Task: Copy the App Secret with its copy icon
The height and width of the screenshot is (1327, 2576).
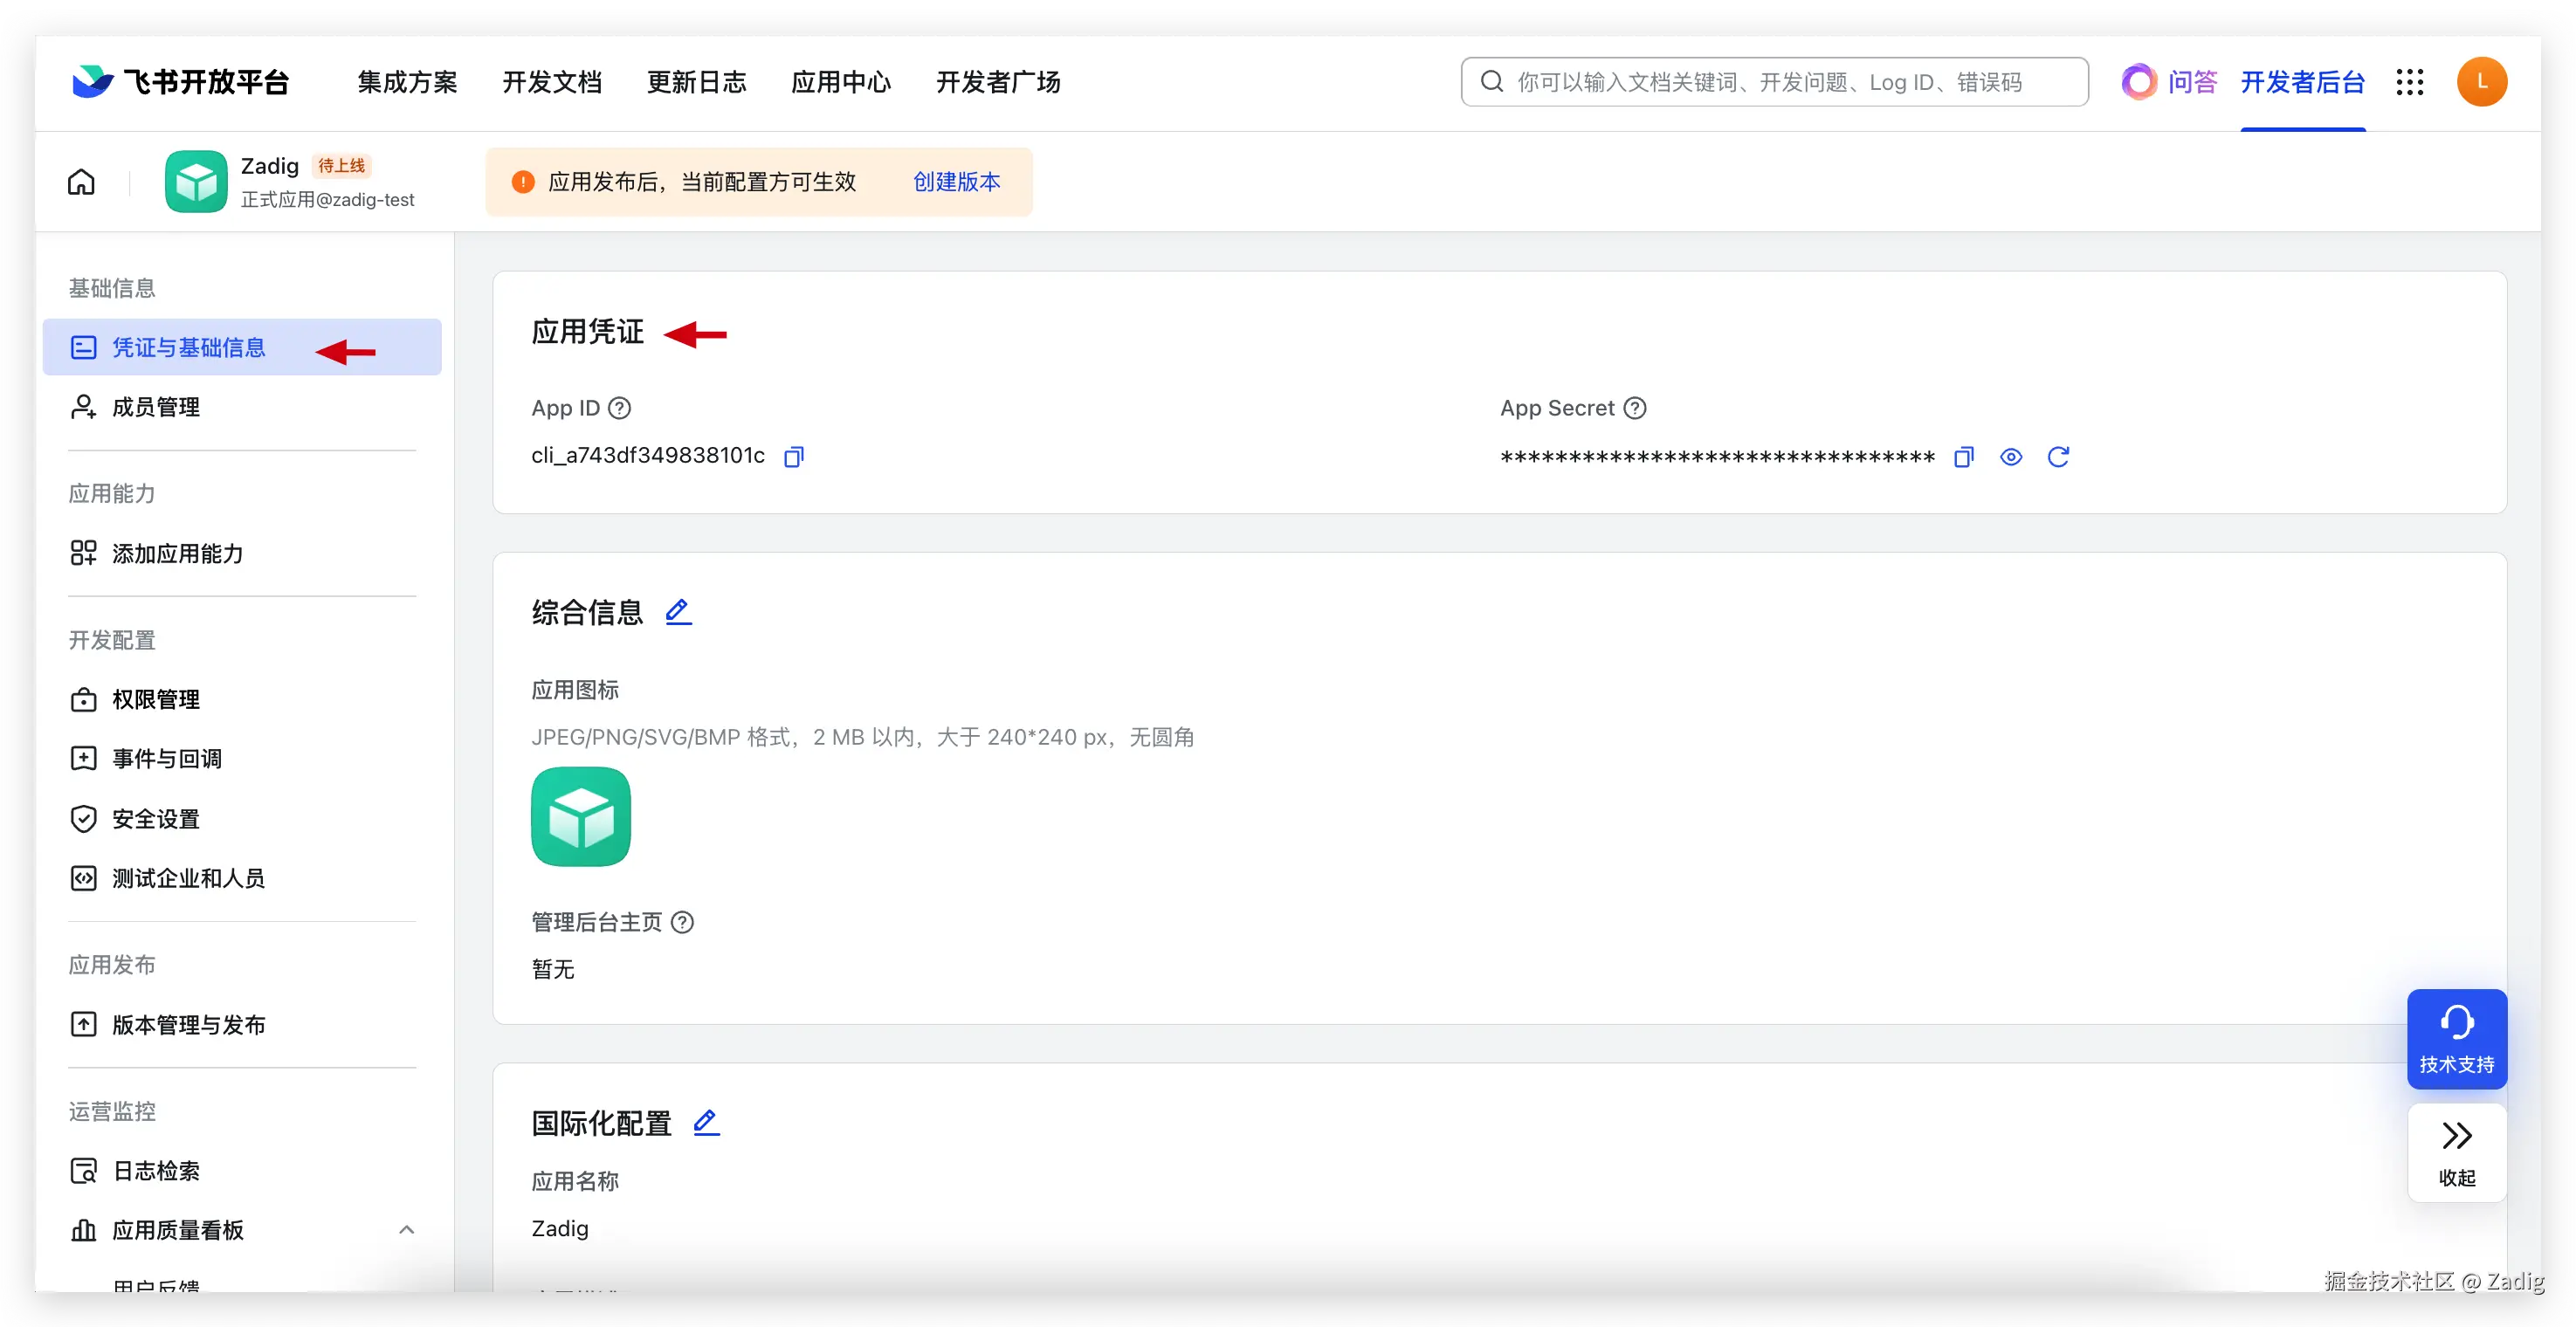Action: (x=1963, y=456)
